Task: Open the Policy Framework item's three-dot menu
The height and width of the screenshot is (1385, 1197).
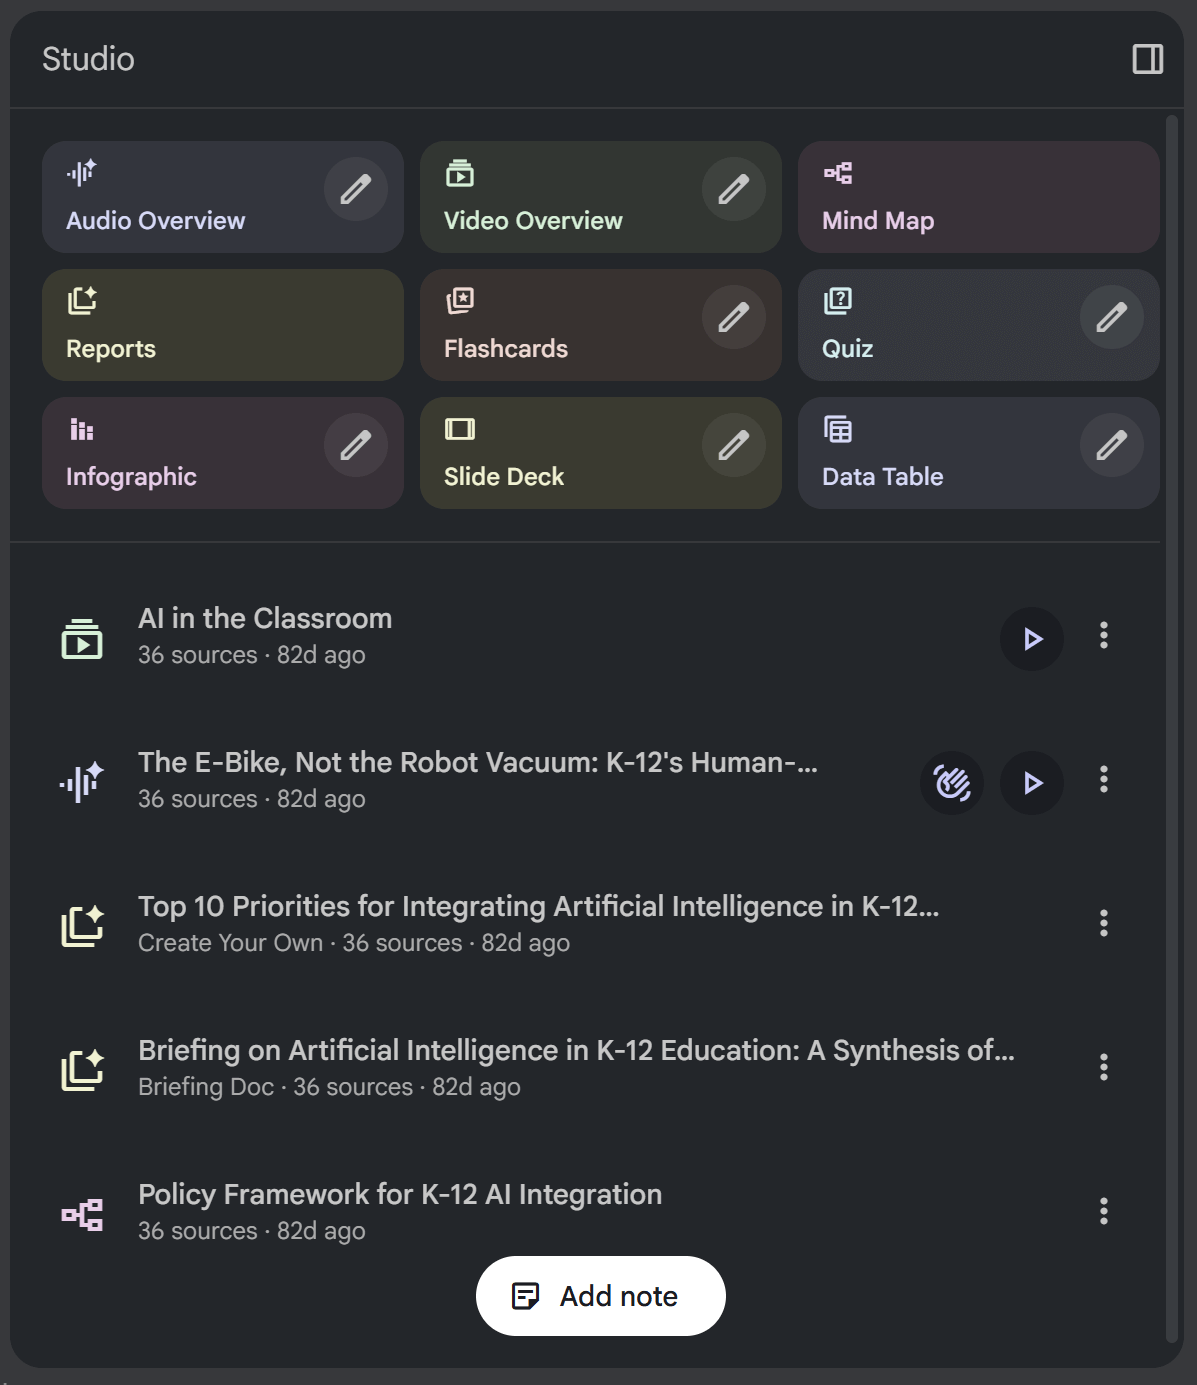Action: 1103,1212
